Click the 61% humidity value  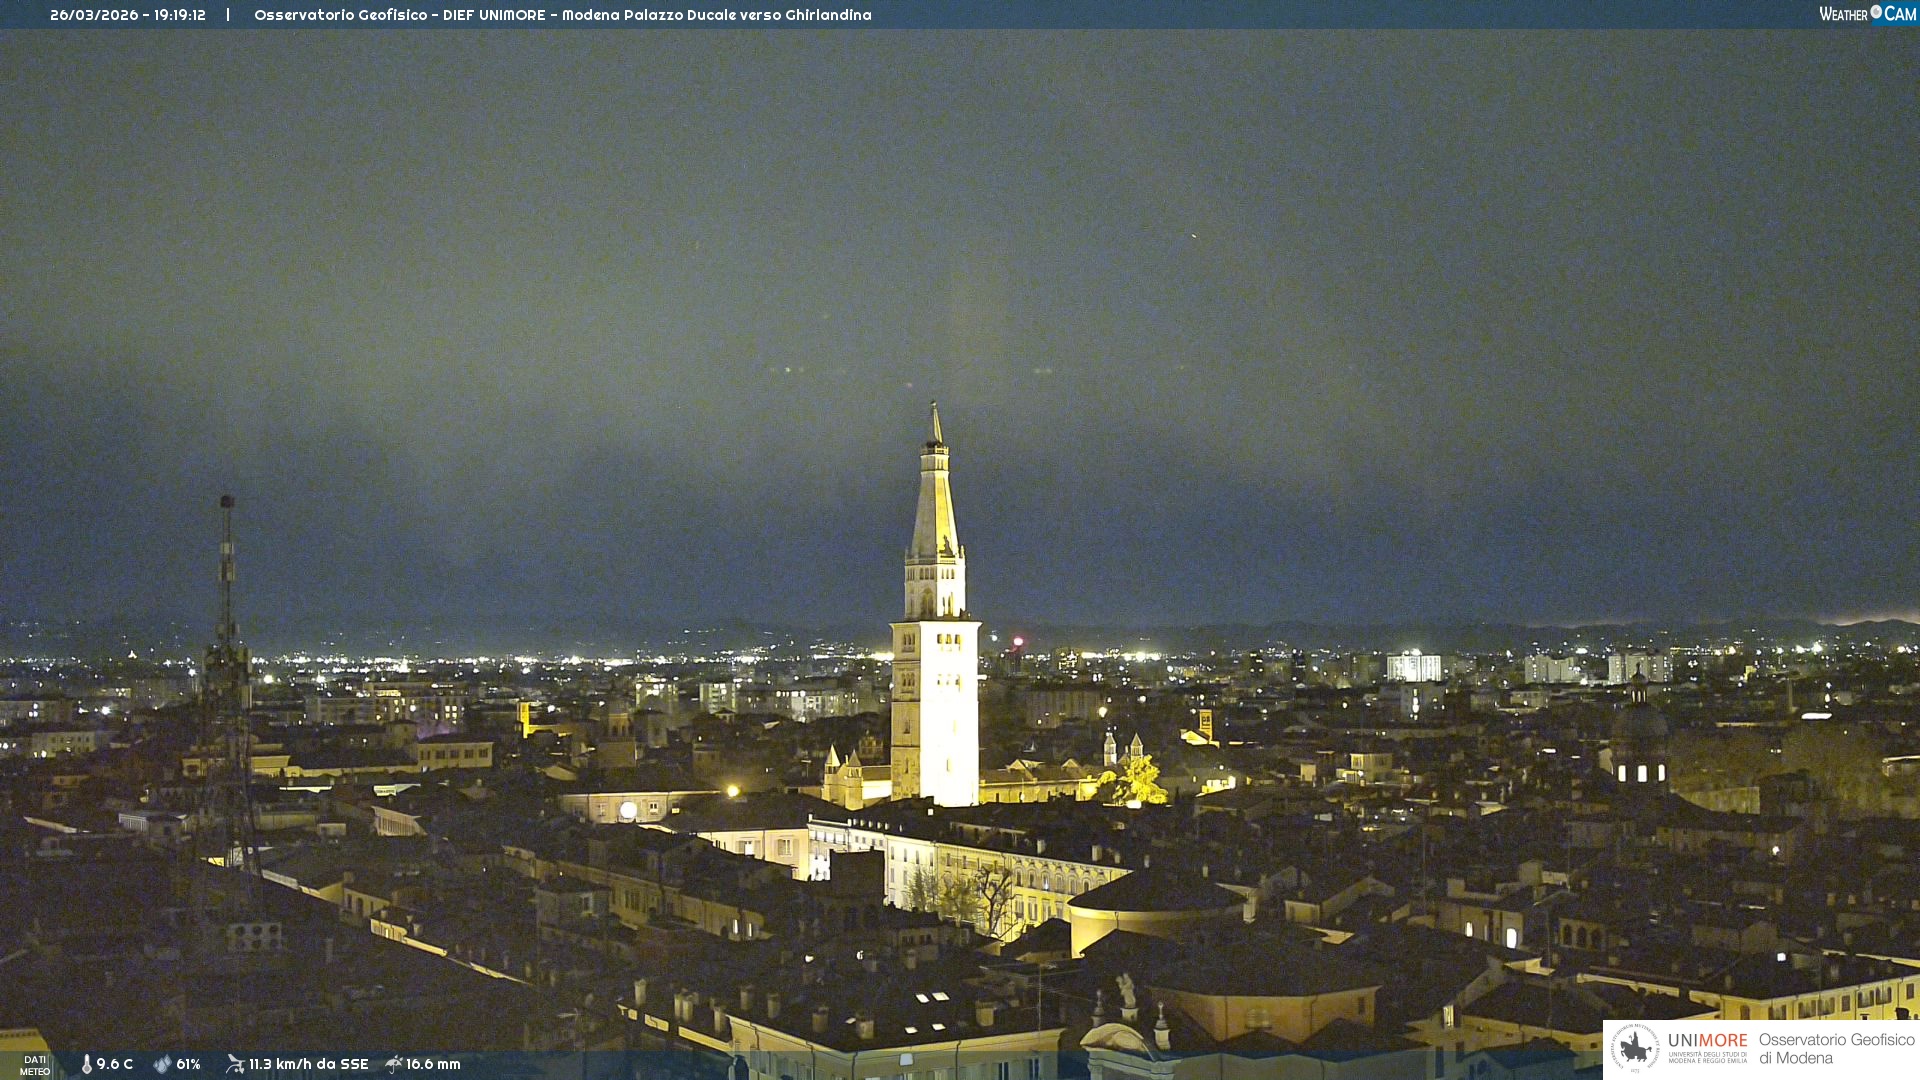coord(188,1064)
